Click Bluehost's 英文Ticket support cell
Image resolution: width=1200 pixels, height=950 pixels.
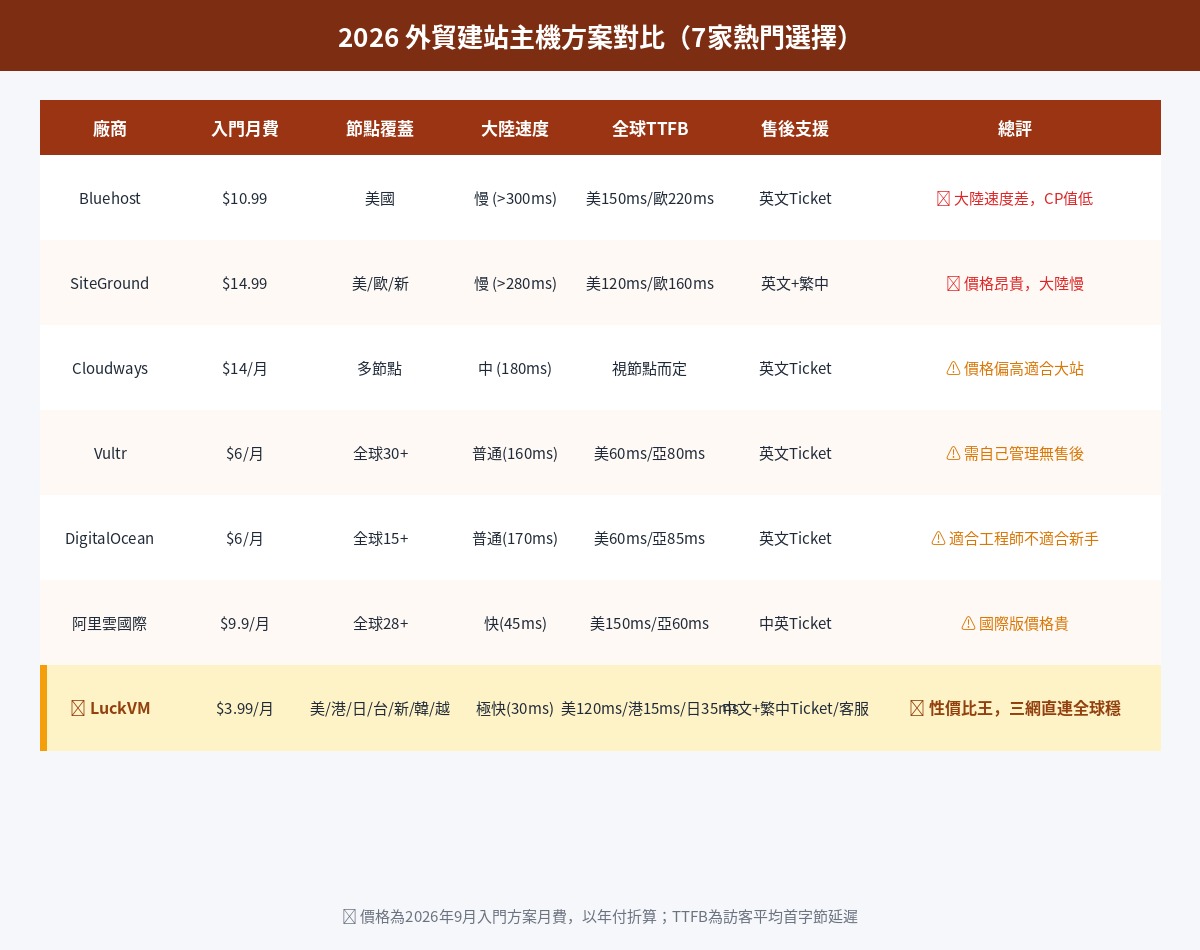coord(795,198)
